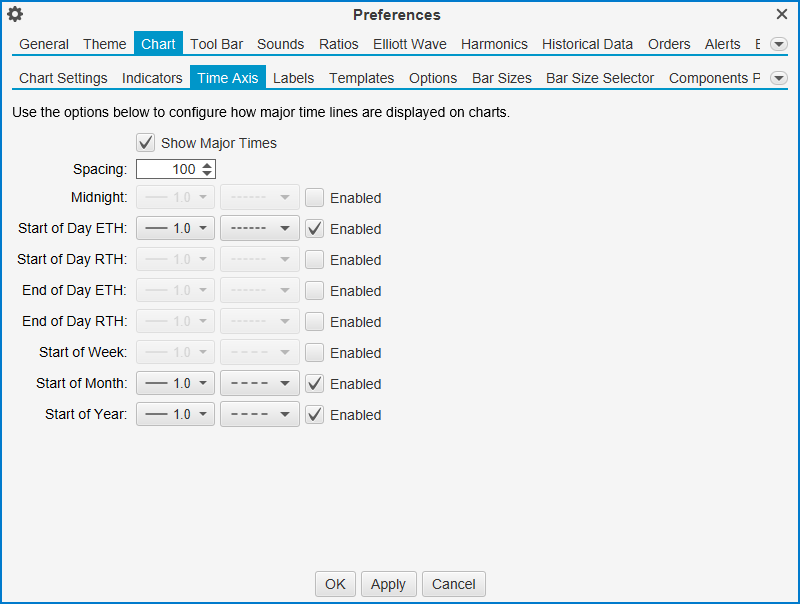800x604 pixels.
Task: Open Start of Day ETH line width dropdown
Action: click(x=175, y=229)
